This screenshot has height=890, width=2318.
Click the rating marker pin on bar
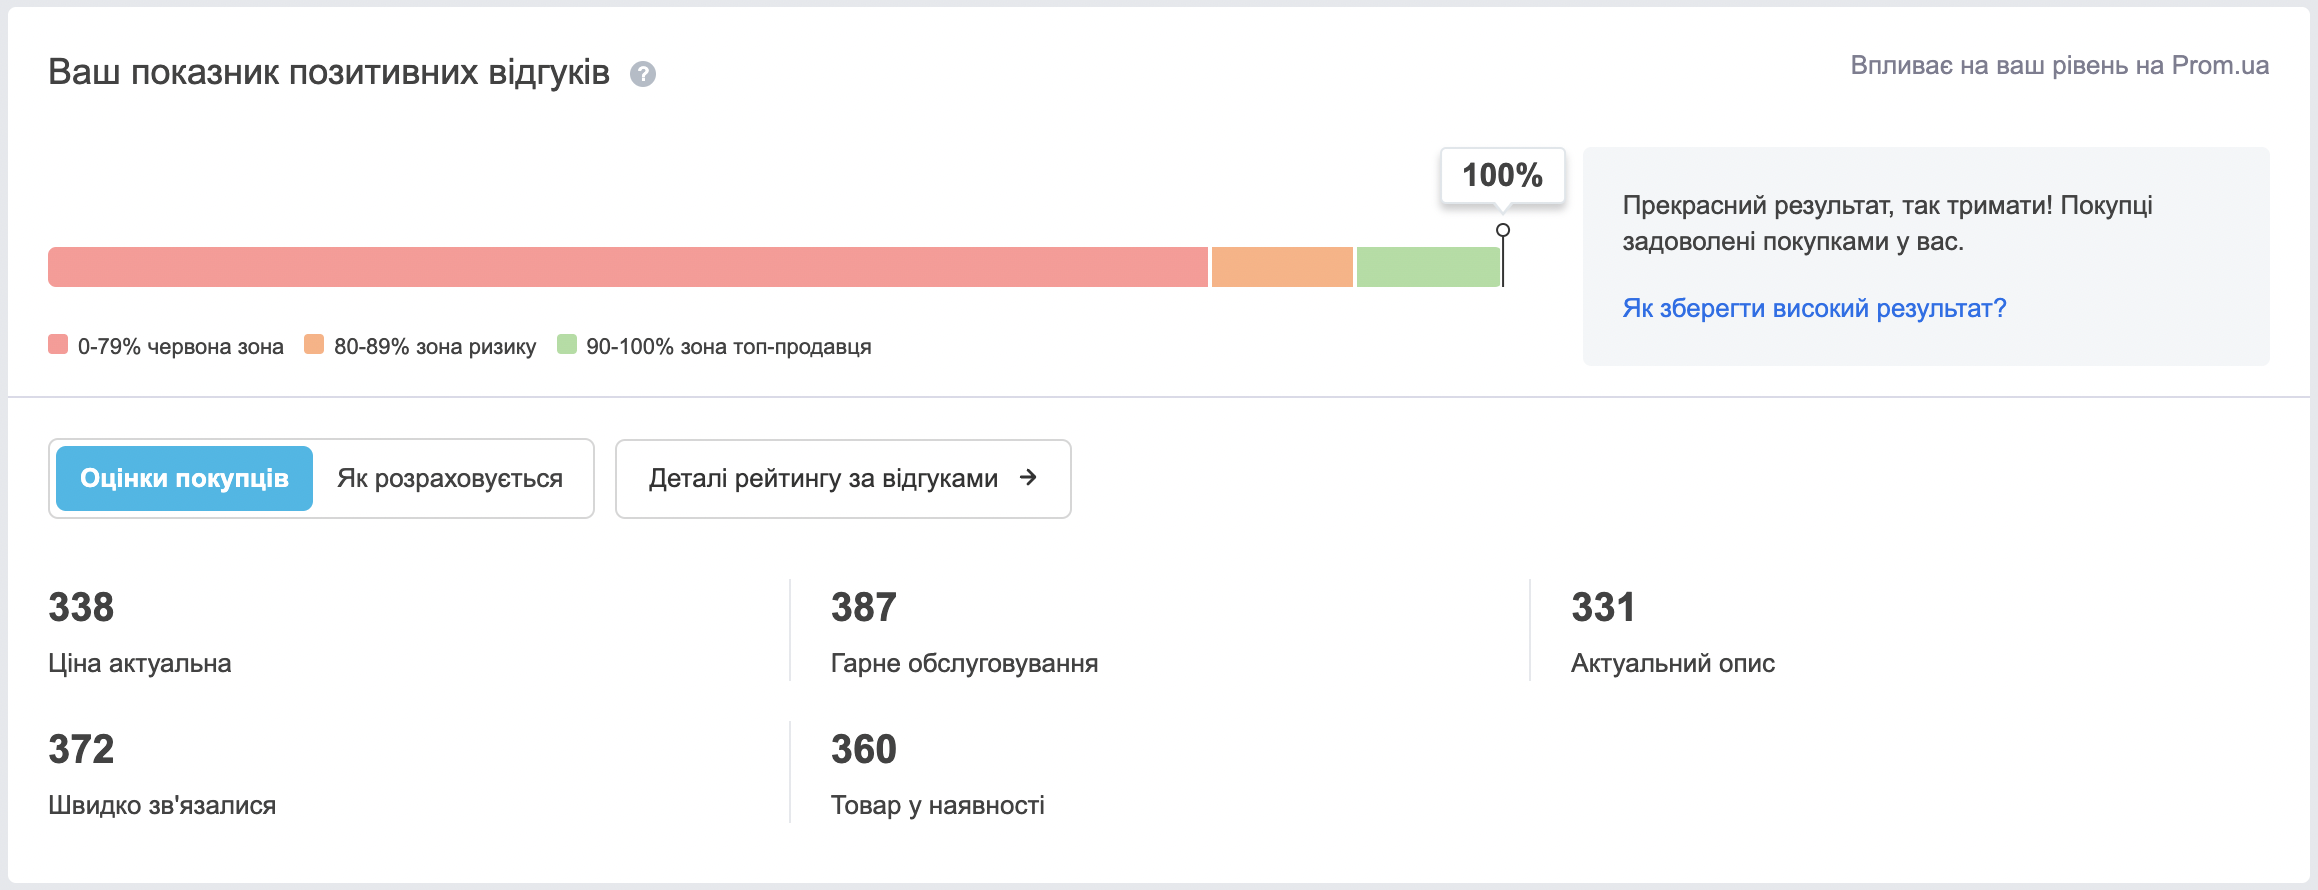click(x=1502, y=231)
